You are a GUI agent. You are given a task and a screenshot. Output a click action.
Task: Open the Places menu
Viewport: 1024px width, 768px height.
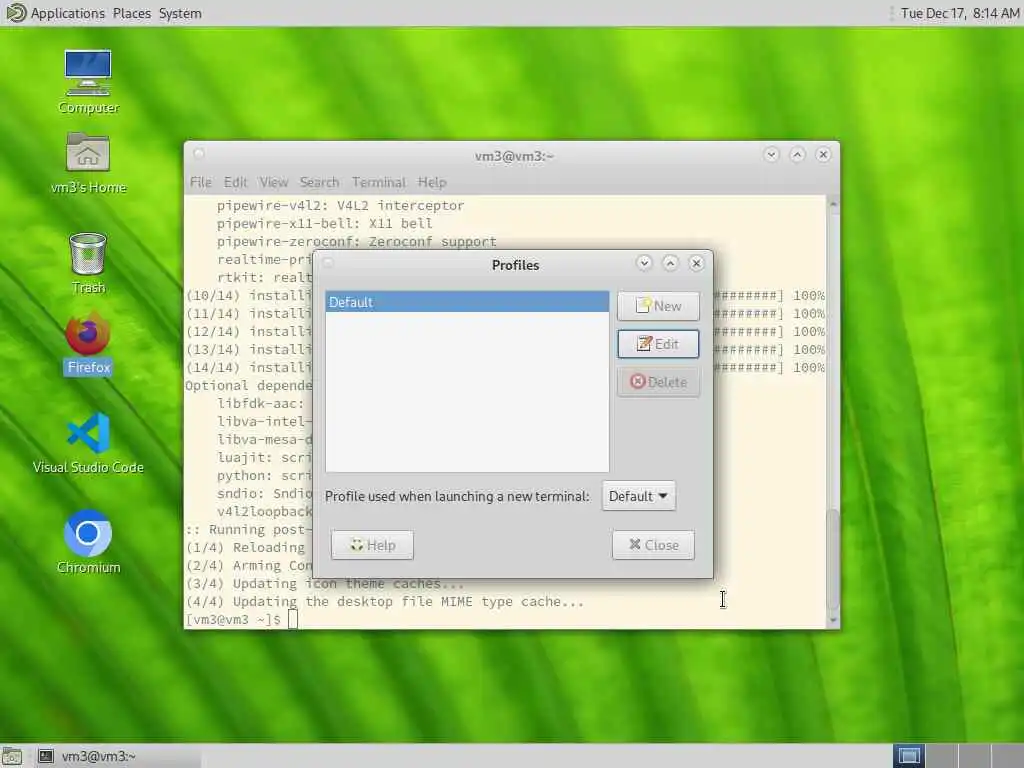click(x=131, y=13)
